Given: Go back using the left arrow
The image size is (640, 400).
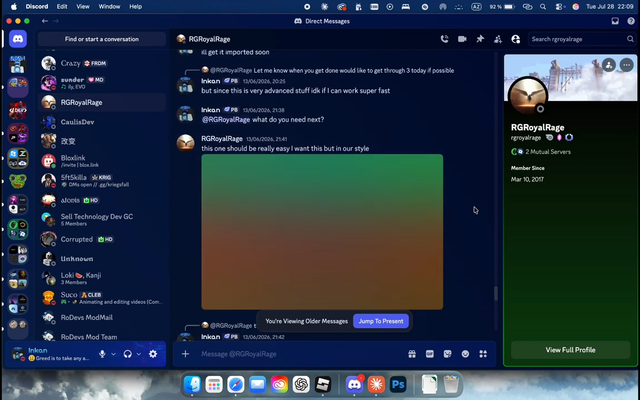Looking at the screenshot, I should pos(45,21).
